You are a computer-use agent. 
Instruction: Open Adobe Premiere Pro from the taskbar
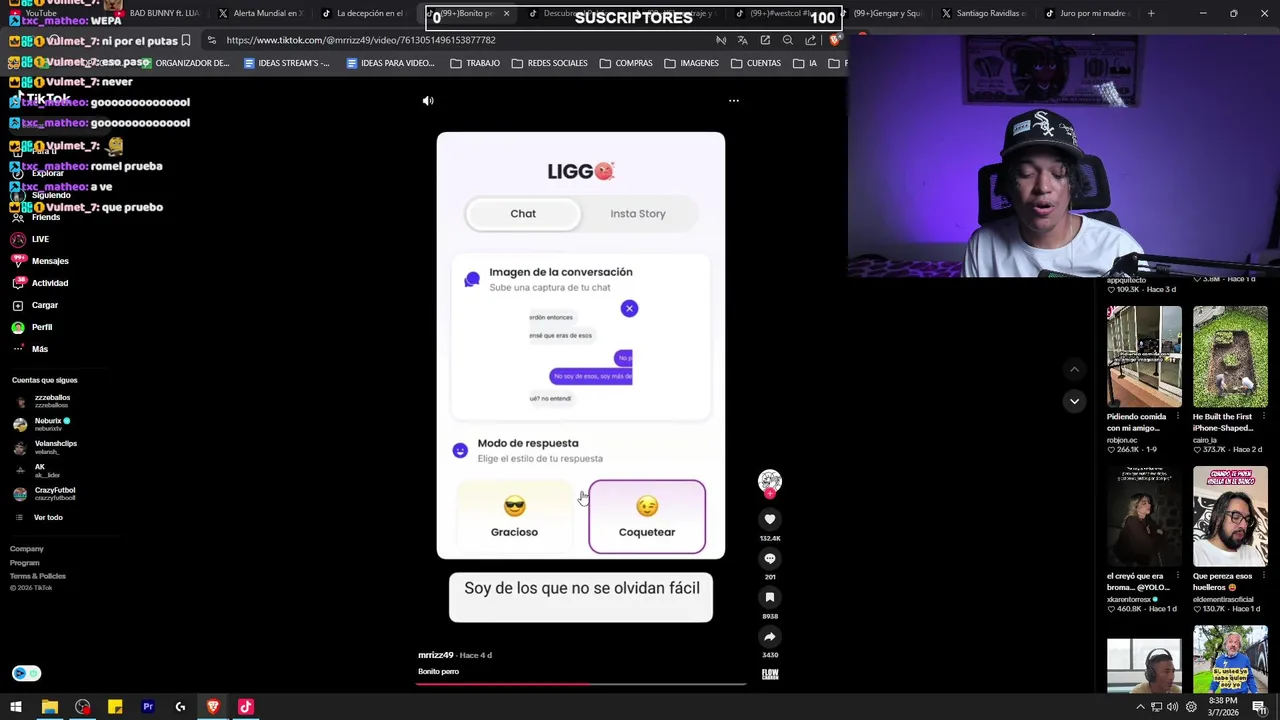148,707
